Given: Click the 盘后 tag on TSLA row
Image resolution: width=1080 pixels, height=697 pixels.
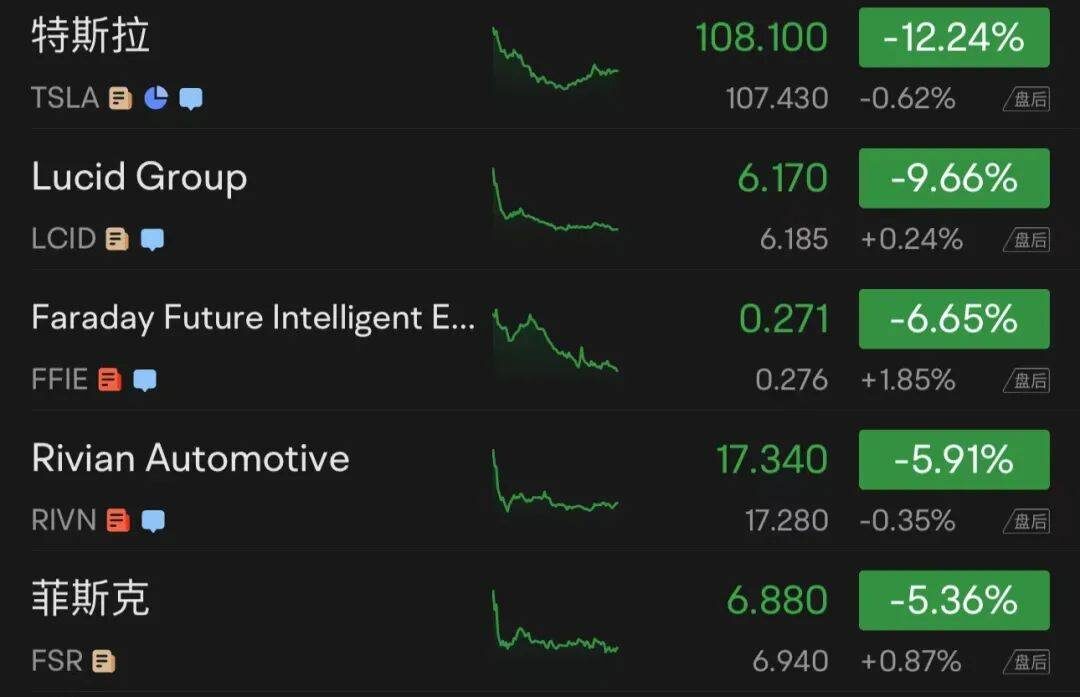Looking at the screenshot, I should 1026,99.
